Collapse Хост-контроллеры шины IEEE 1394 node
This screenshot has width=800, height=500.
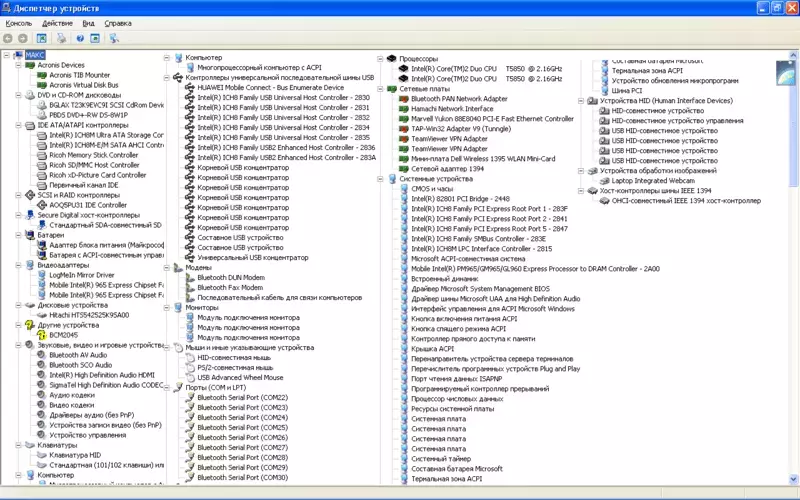[x=581, y=191]
